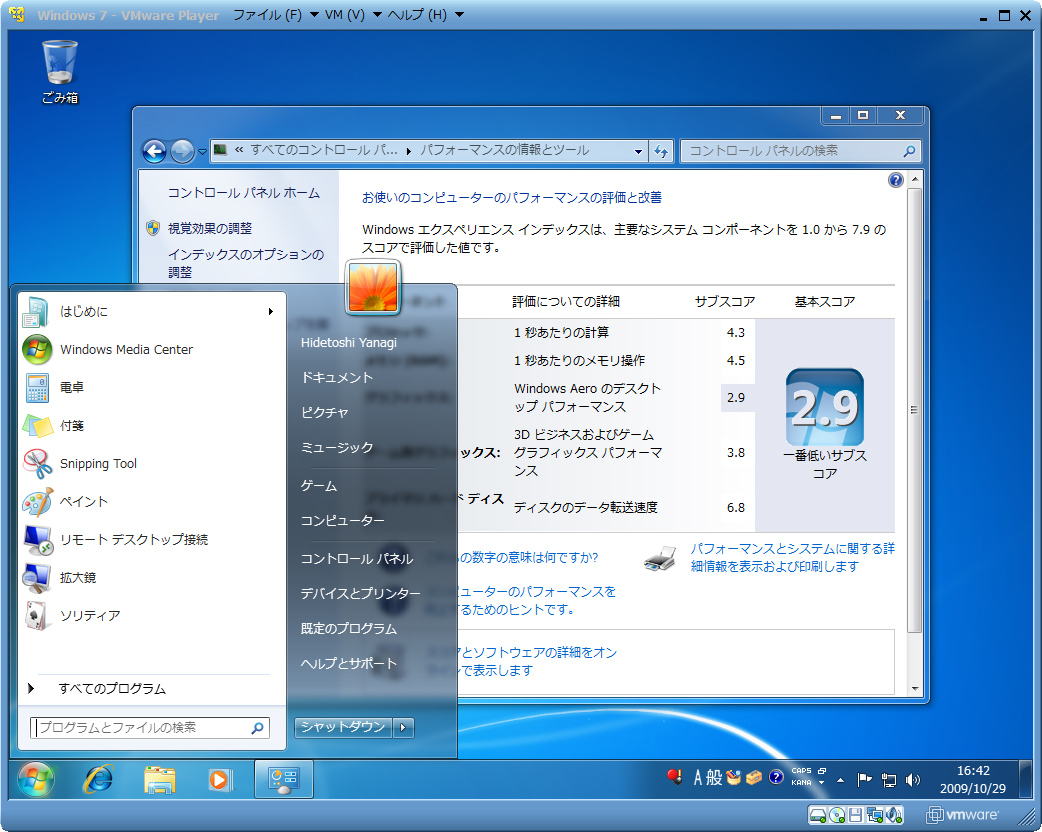The height and width of the screenshot is (832, 1042).
Task: Click the VMware CD/DVD device status icon
Action: pyautogui.click(x=836, y=815)
